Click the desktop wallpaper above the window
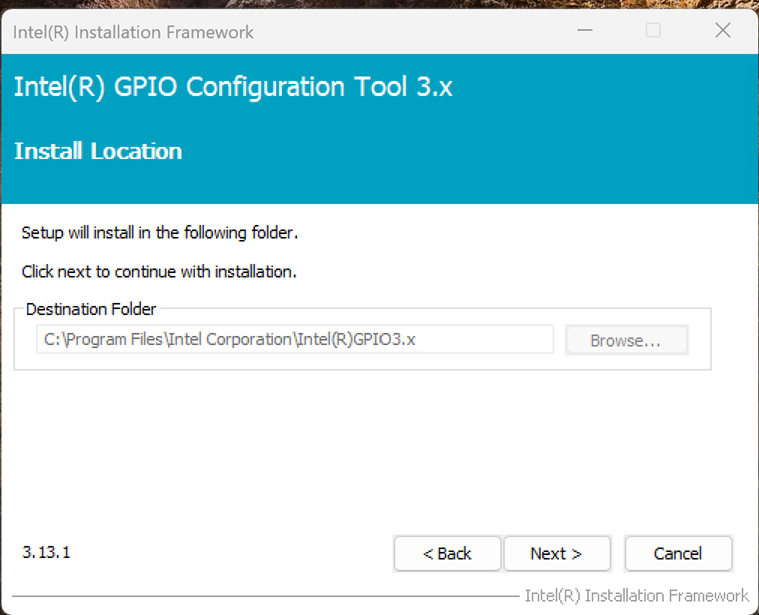Screen dimensions: 759x615 [x=380, y=4]
